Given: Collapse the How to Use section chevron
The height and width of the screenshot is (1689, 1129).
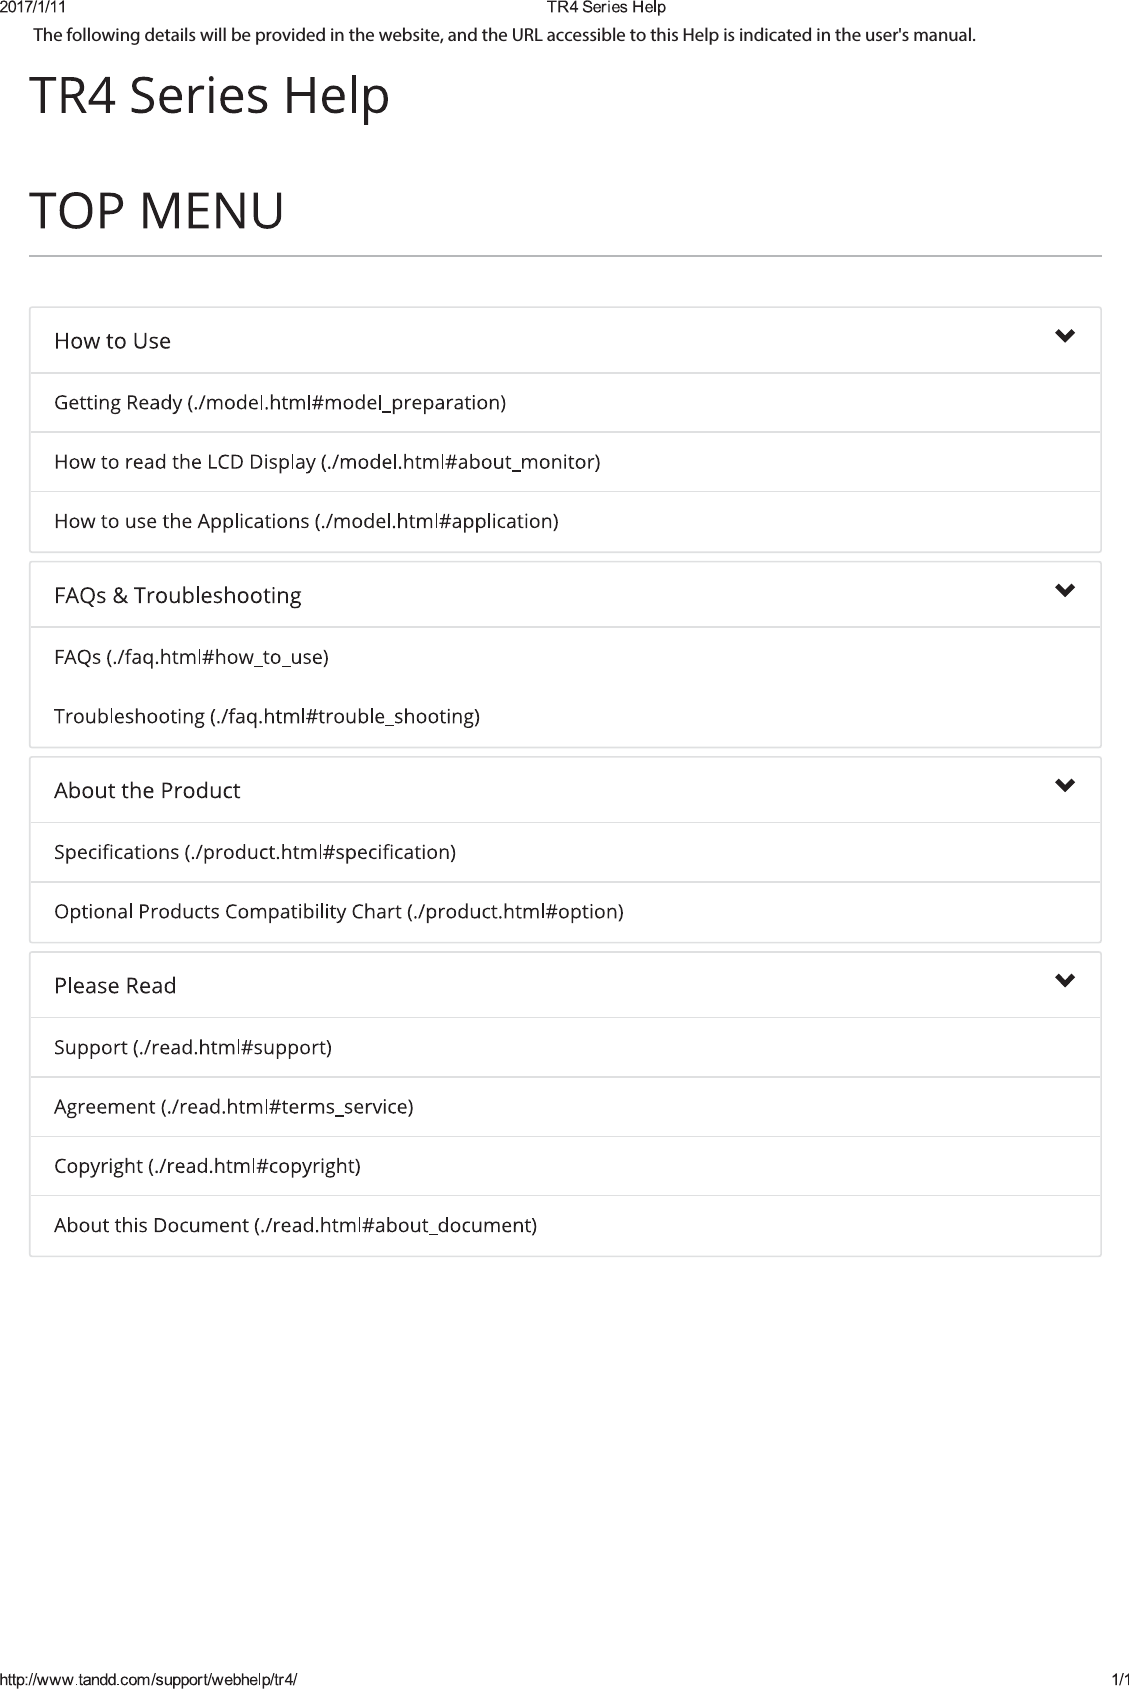Looking at the screenshot, I should [1065, 336].
